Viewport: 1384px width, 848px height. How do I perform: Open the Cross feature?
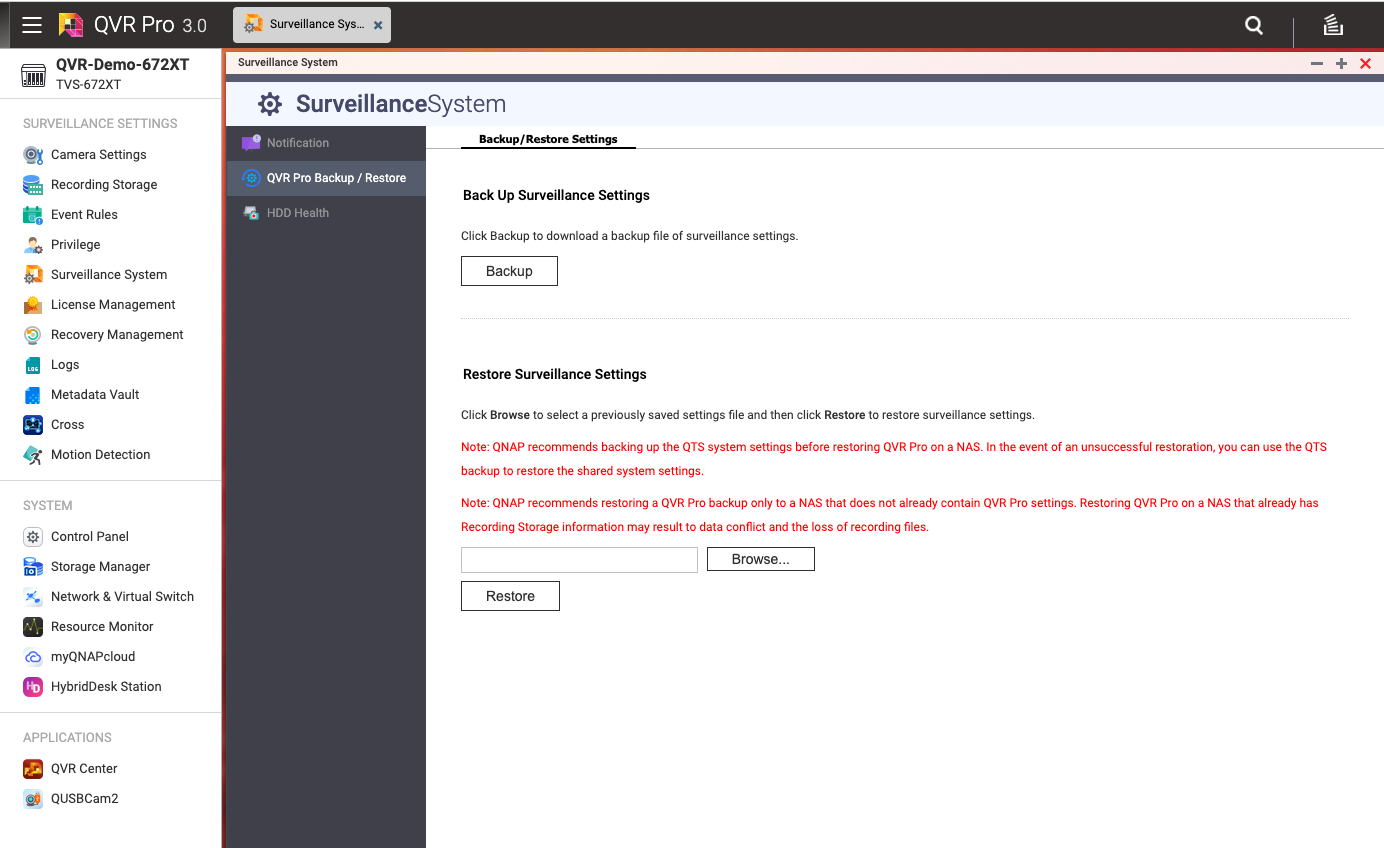tap(66, 424)
